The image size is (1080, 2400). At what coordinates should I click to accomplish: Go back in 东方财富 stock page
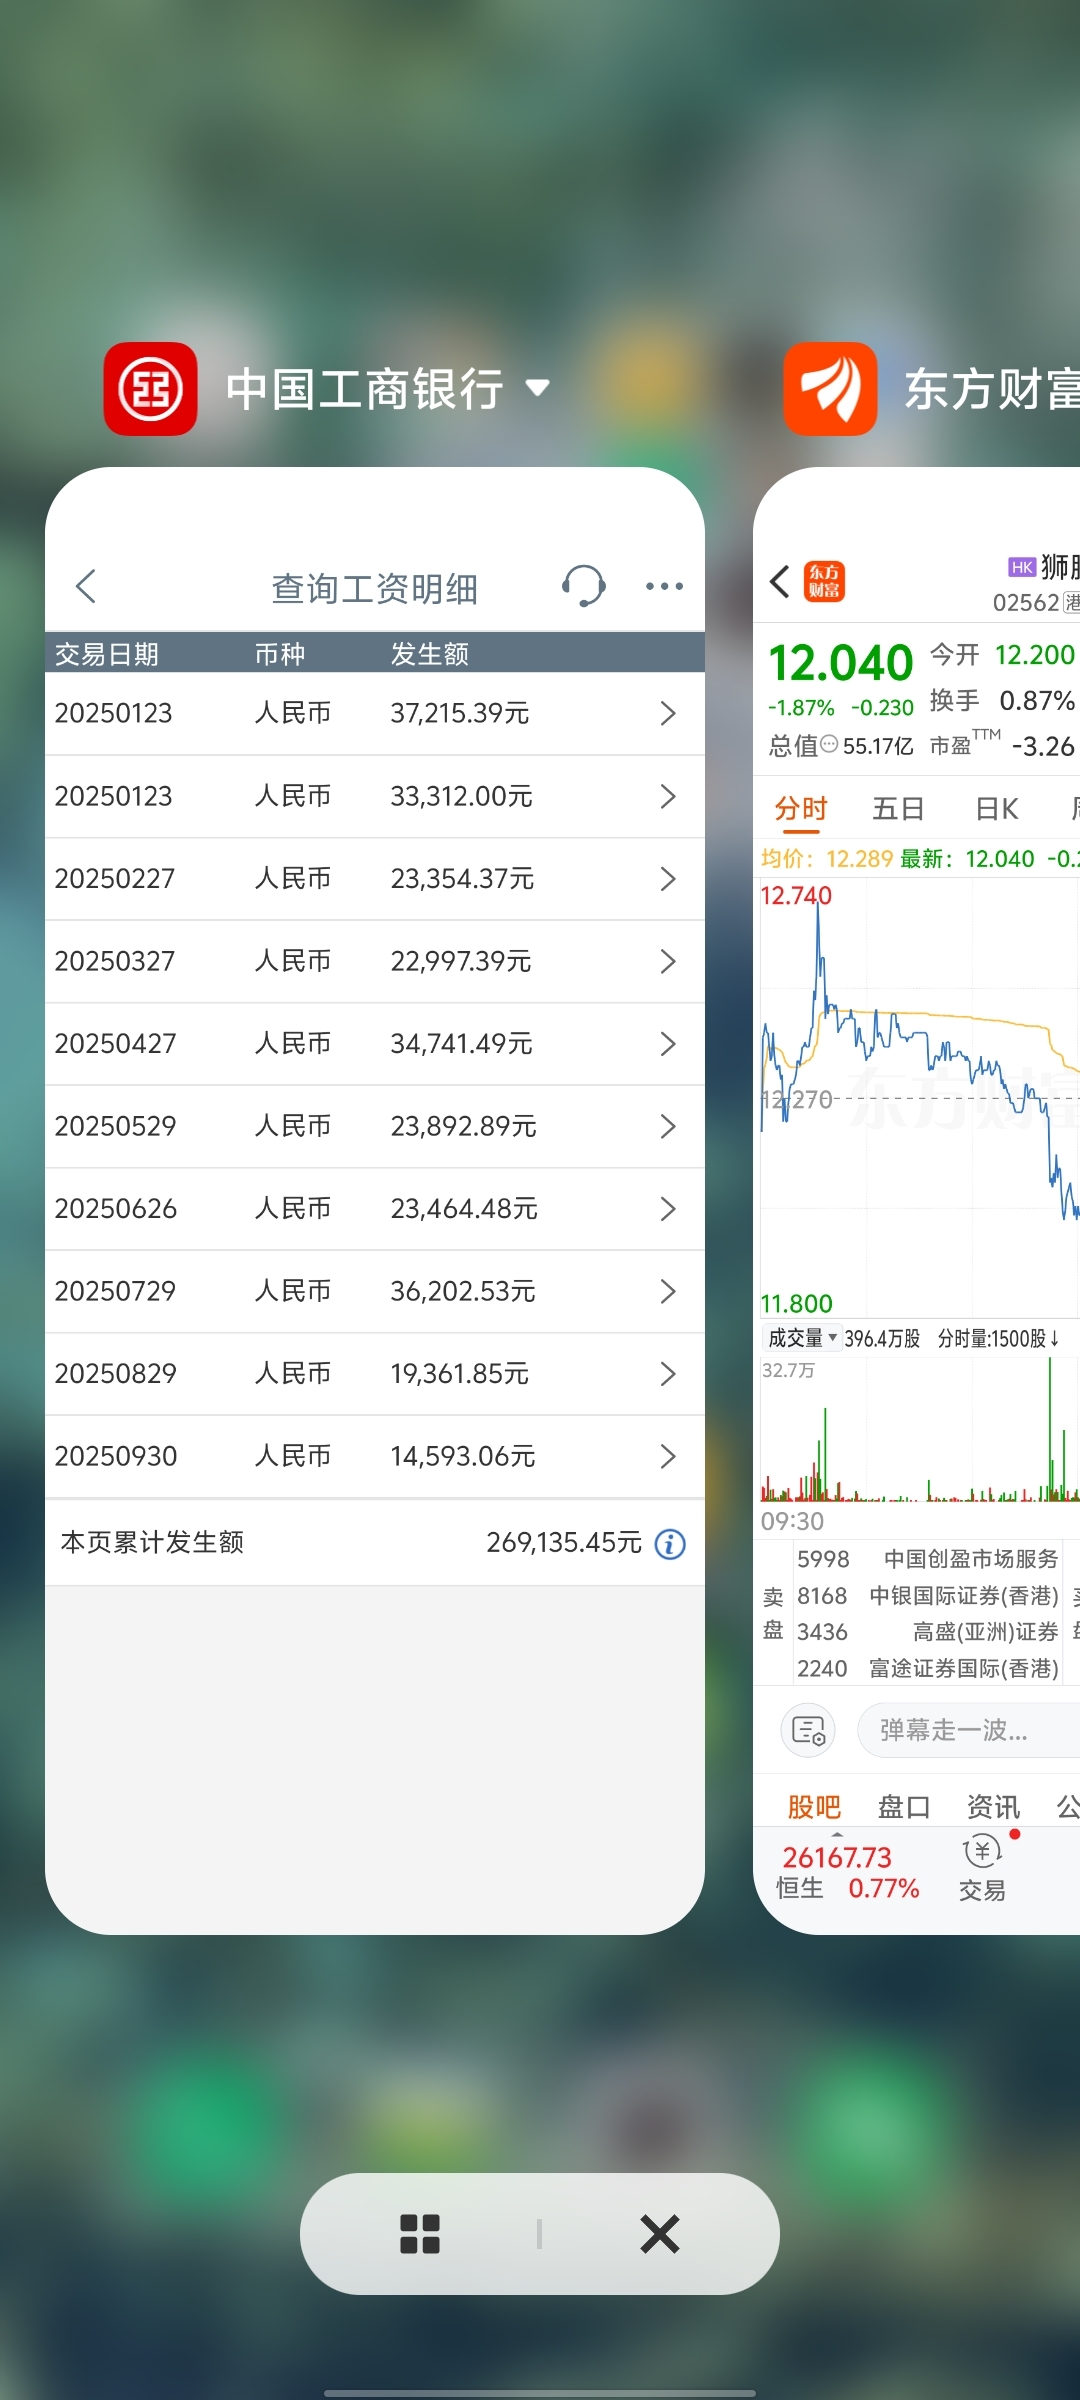(780, 581)
